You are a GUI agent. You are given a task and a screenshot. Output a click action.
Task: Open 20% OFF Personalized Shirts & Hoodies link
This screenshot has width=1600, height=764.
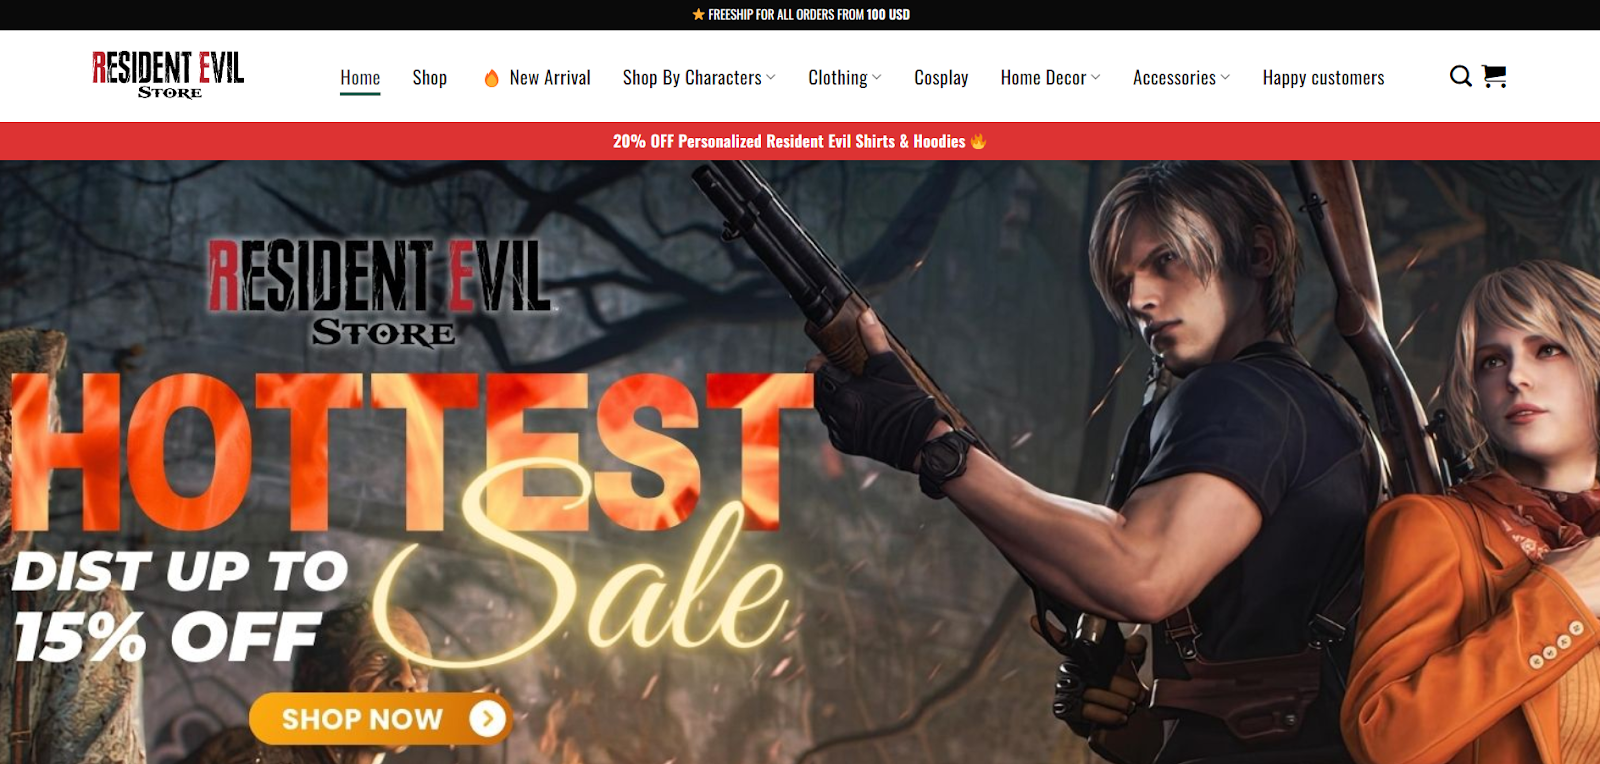789,141
